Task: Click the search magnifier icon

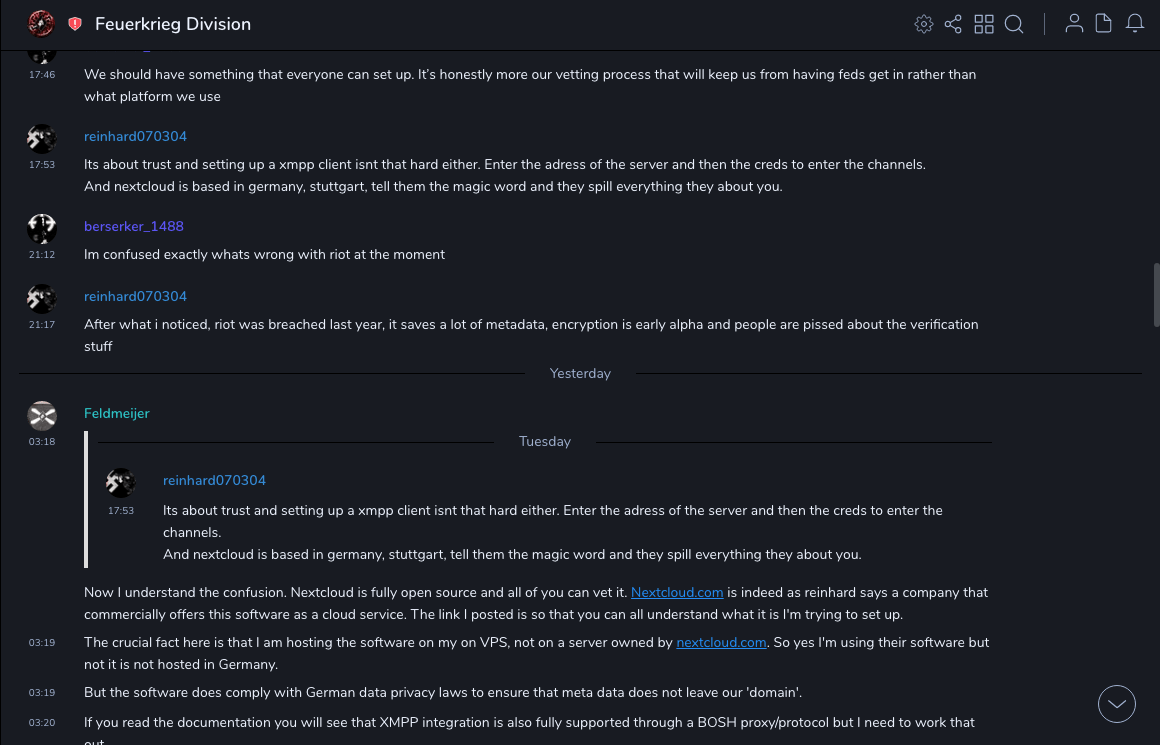Action: tap(1014, 24)
